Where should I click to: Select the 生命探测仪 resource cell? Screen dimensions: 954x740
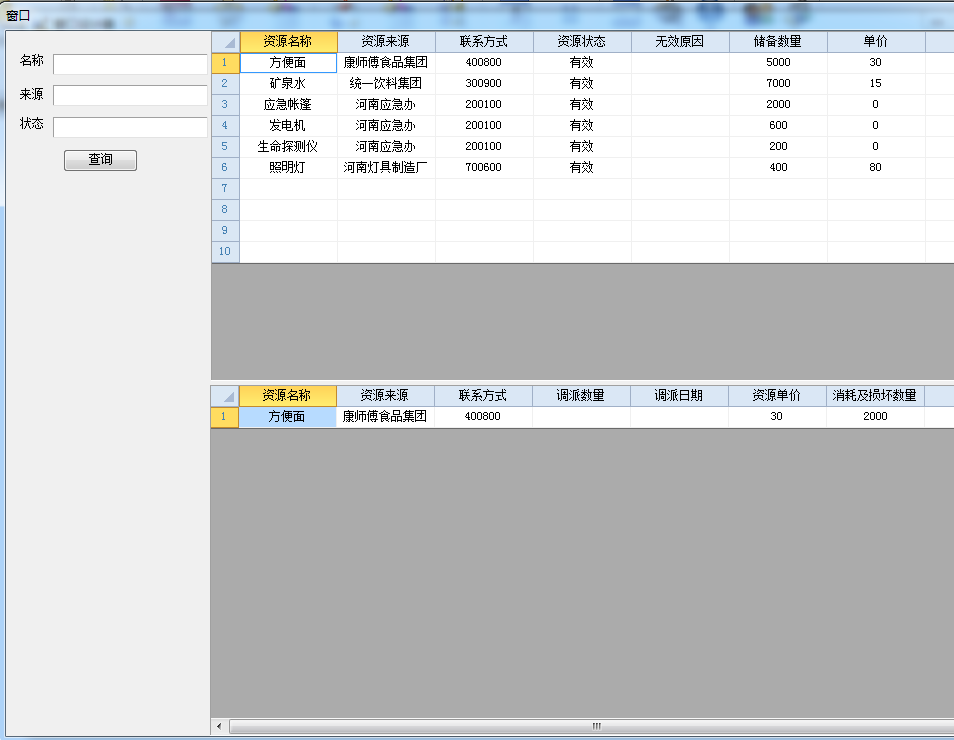288,147
